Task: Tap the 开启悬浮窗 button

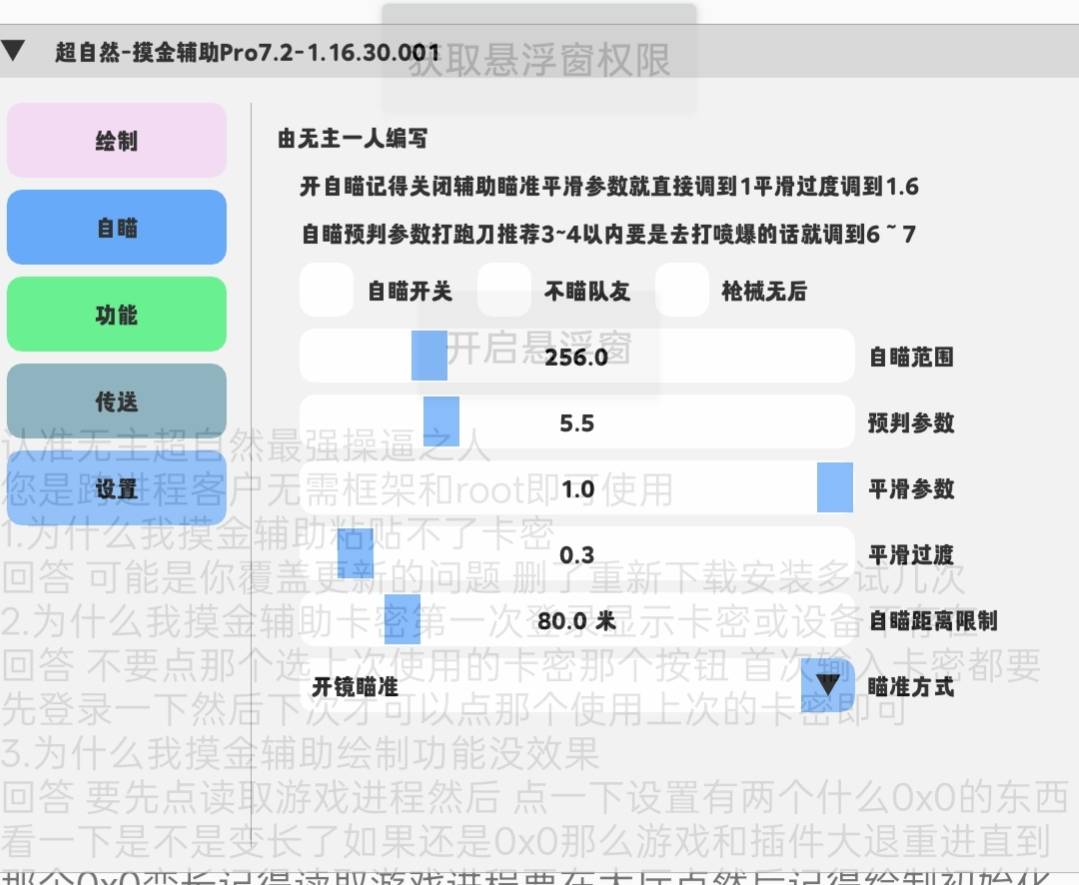Action: click(538, 348)
